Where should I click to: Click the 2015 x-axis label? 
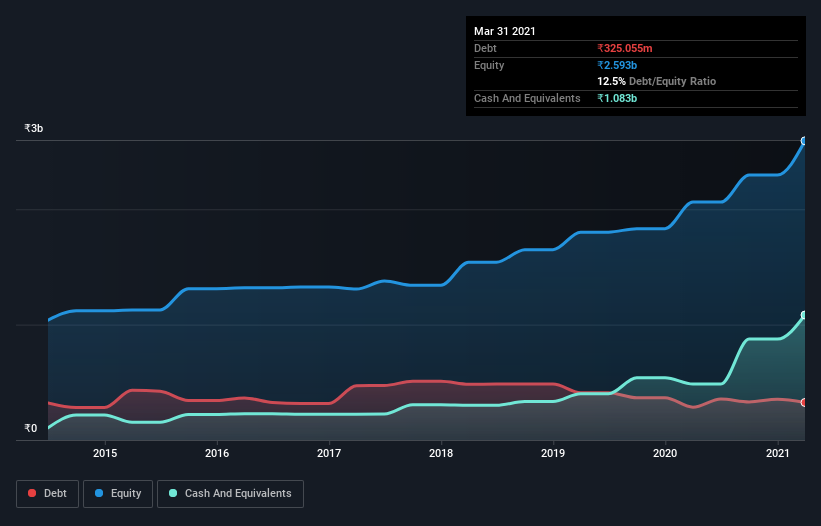point(105,453)
